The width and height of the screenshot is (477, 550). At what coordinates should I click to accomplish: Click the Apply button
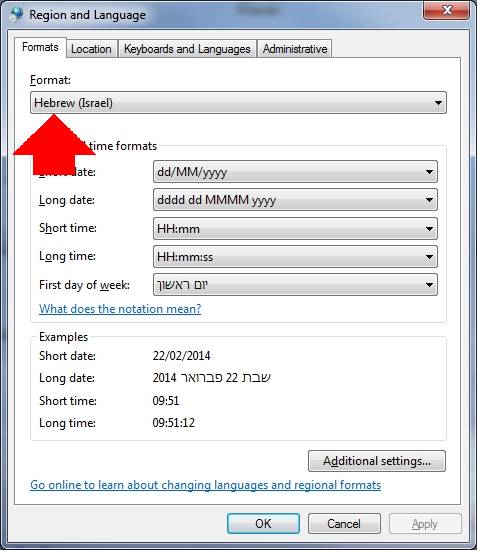point(425,524)
